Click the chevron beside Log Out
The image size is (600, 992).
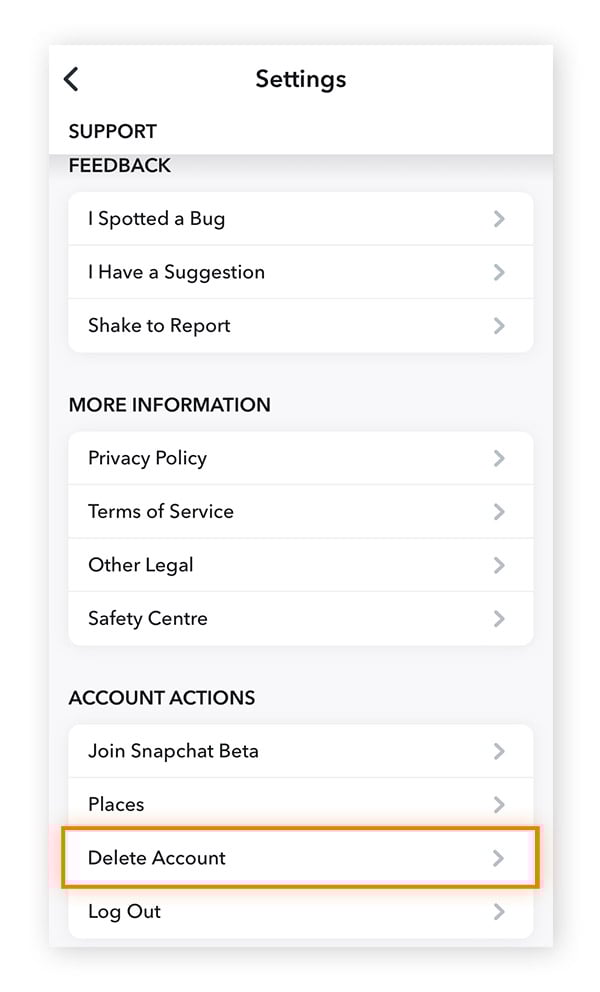498,911
